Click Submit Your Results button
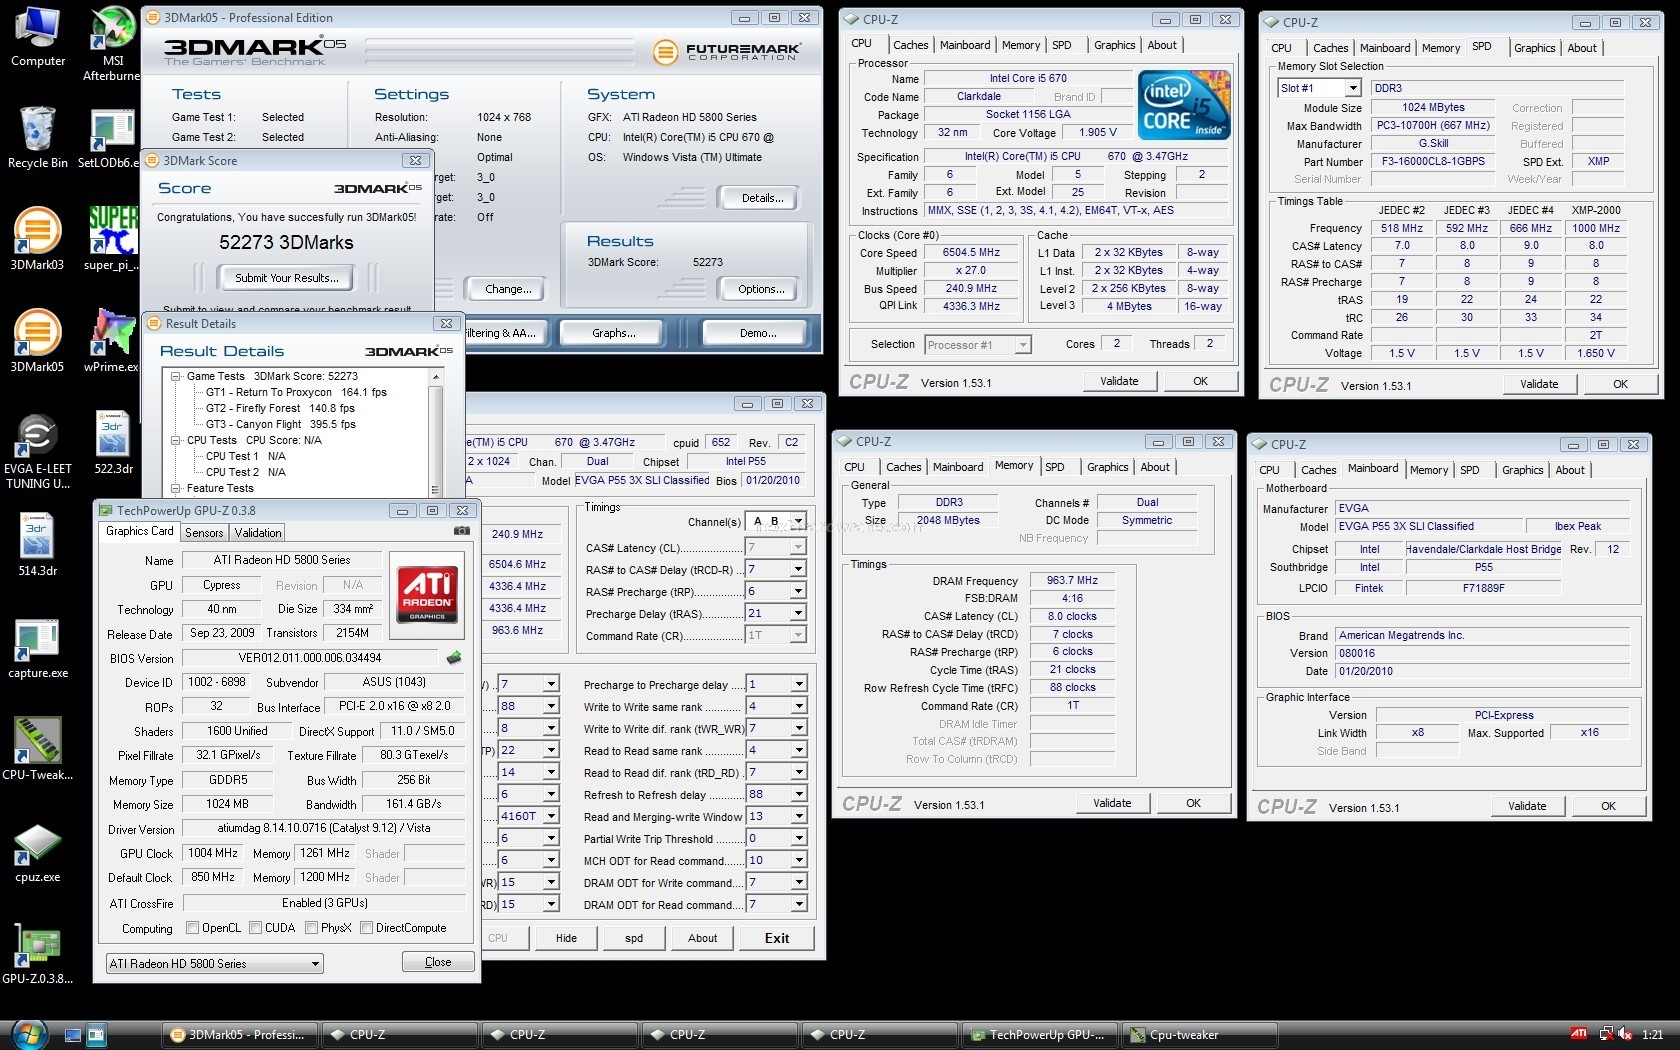This screenshot has width=1680, height=1050. pyautogui.click(x=287, y=278)
